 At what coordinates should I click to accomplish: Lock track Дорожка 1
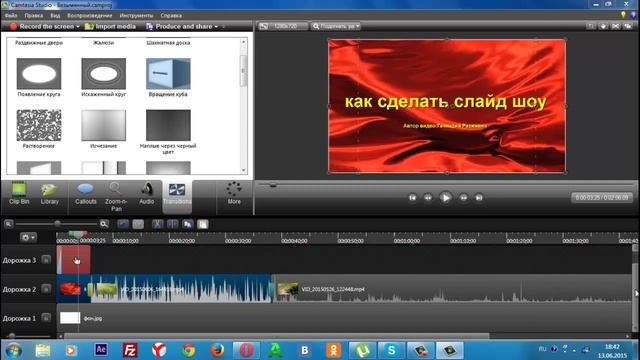tap(46, 318)
